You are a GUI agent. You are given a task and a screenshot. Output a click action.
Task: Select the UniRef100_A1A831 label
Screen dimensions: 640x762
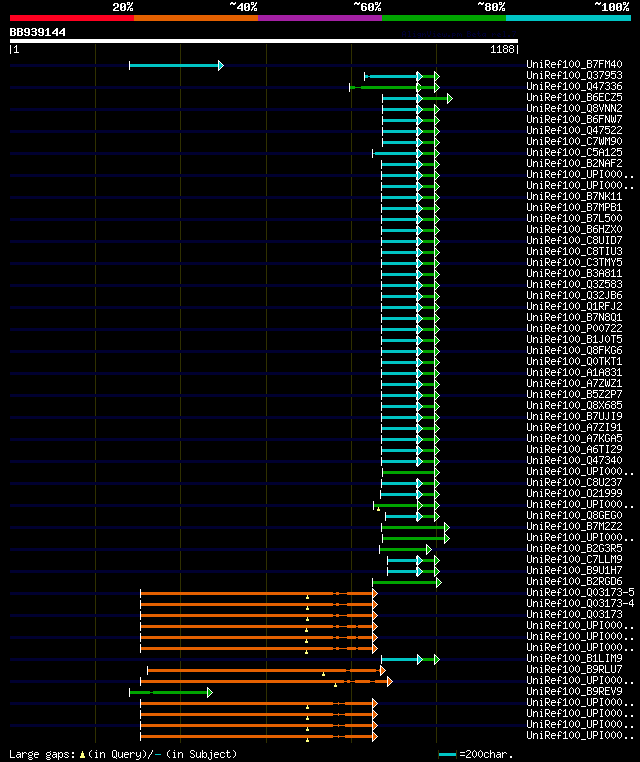click(x=574, y=372)
